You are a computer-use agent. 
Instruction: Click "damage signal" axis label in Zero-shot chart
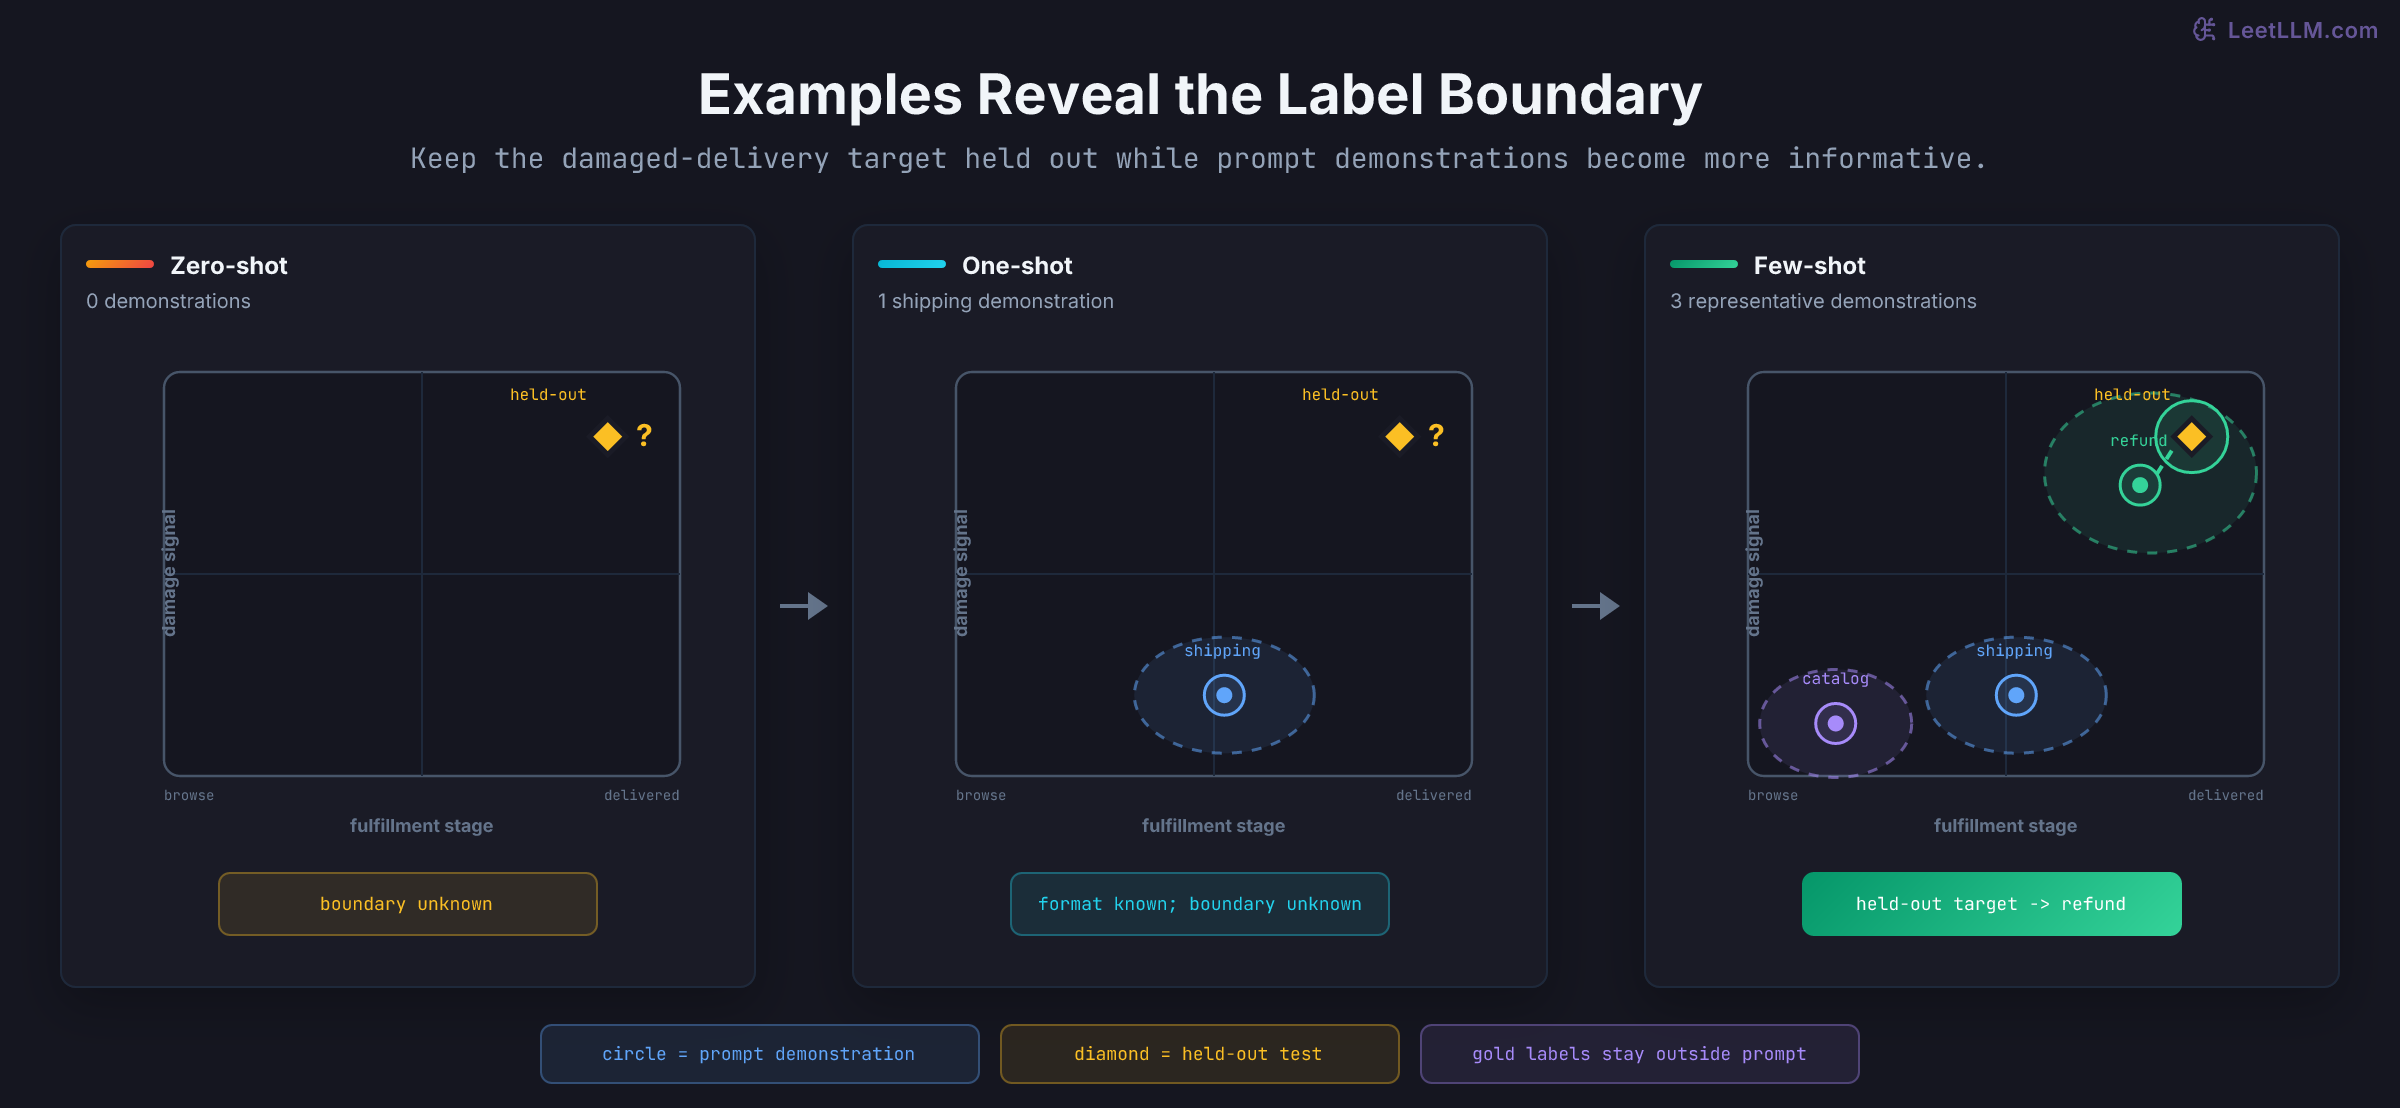[x=169, y=573]
